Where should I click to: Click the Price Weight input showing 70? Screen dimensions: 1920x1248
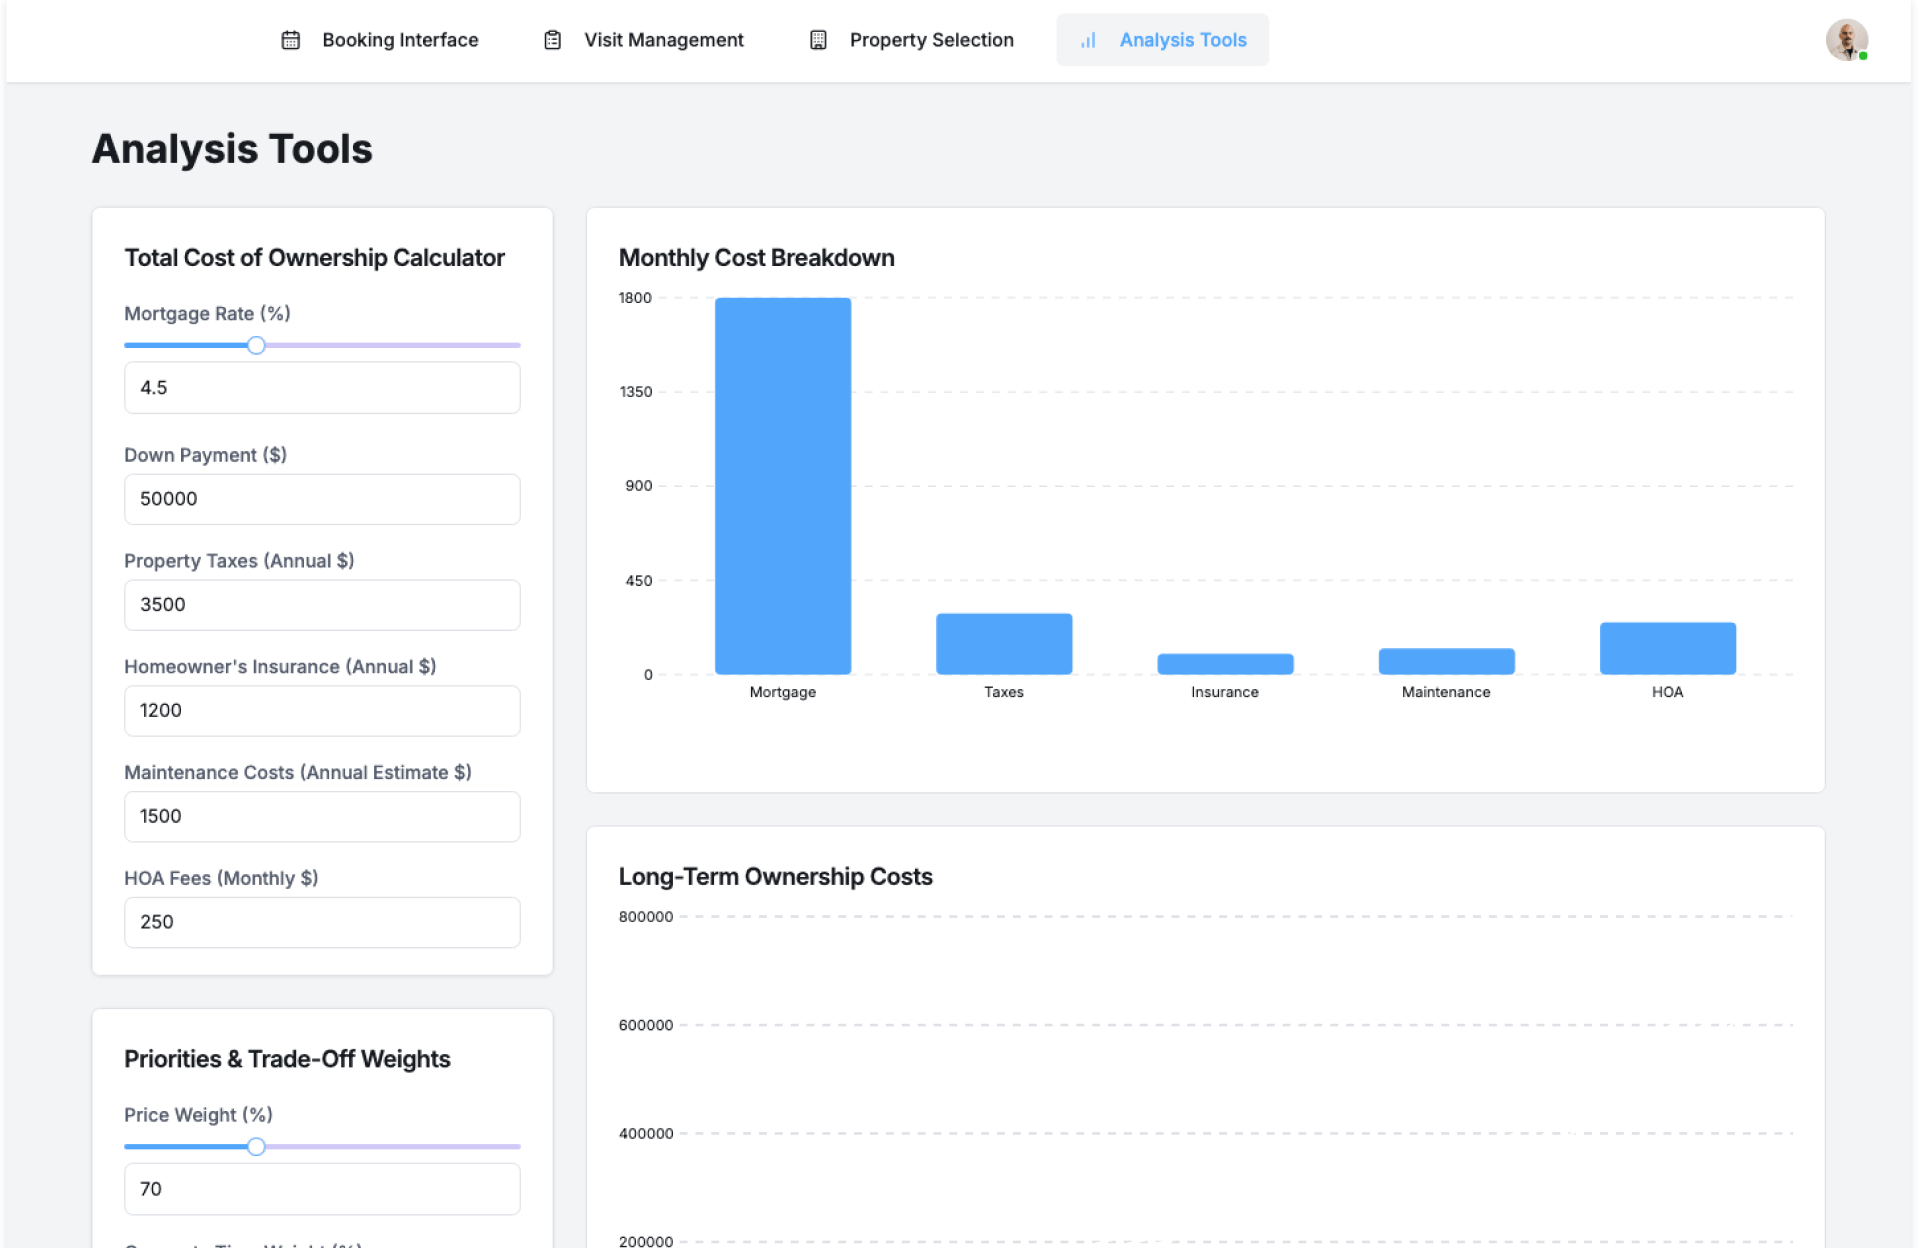(322, 1189)
